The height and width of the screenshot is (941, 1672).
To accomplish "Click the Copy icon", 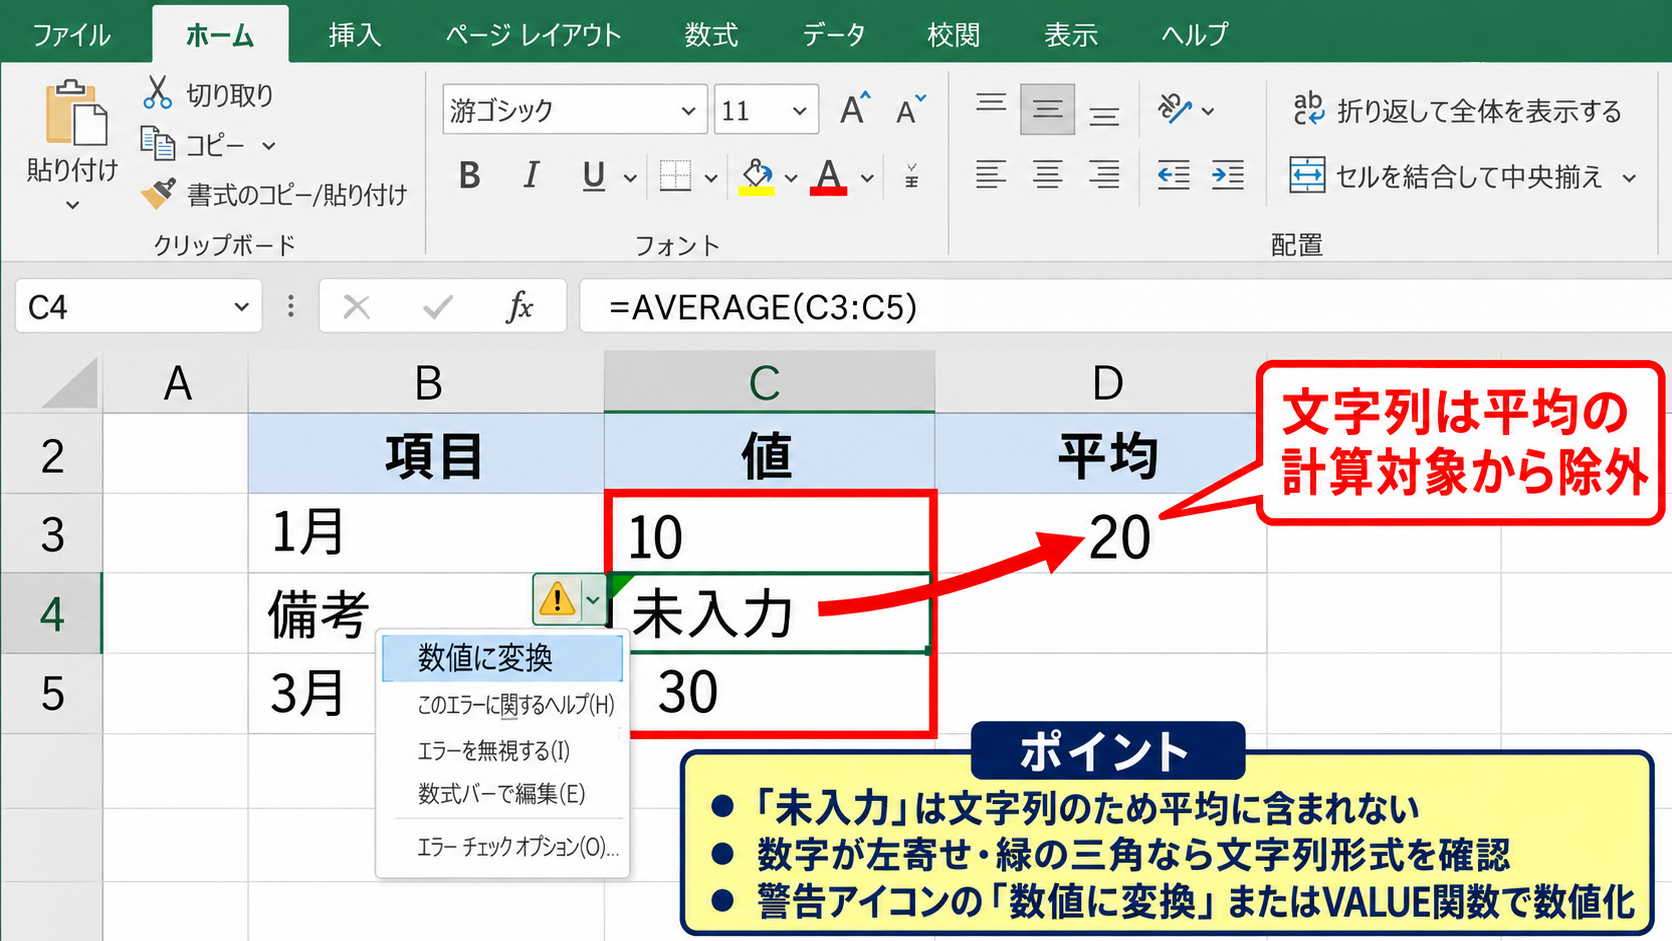I will tap(157, 144).
